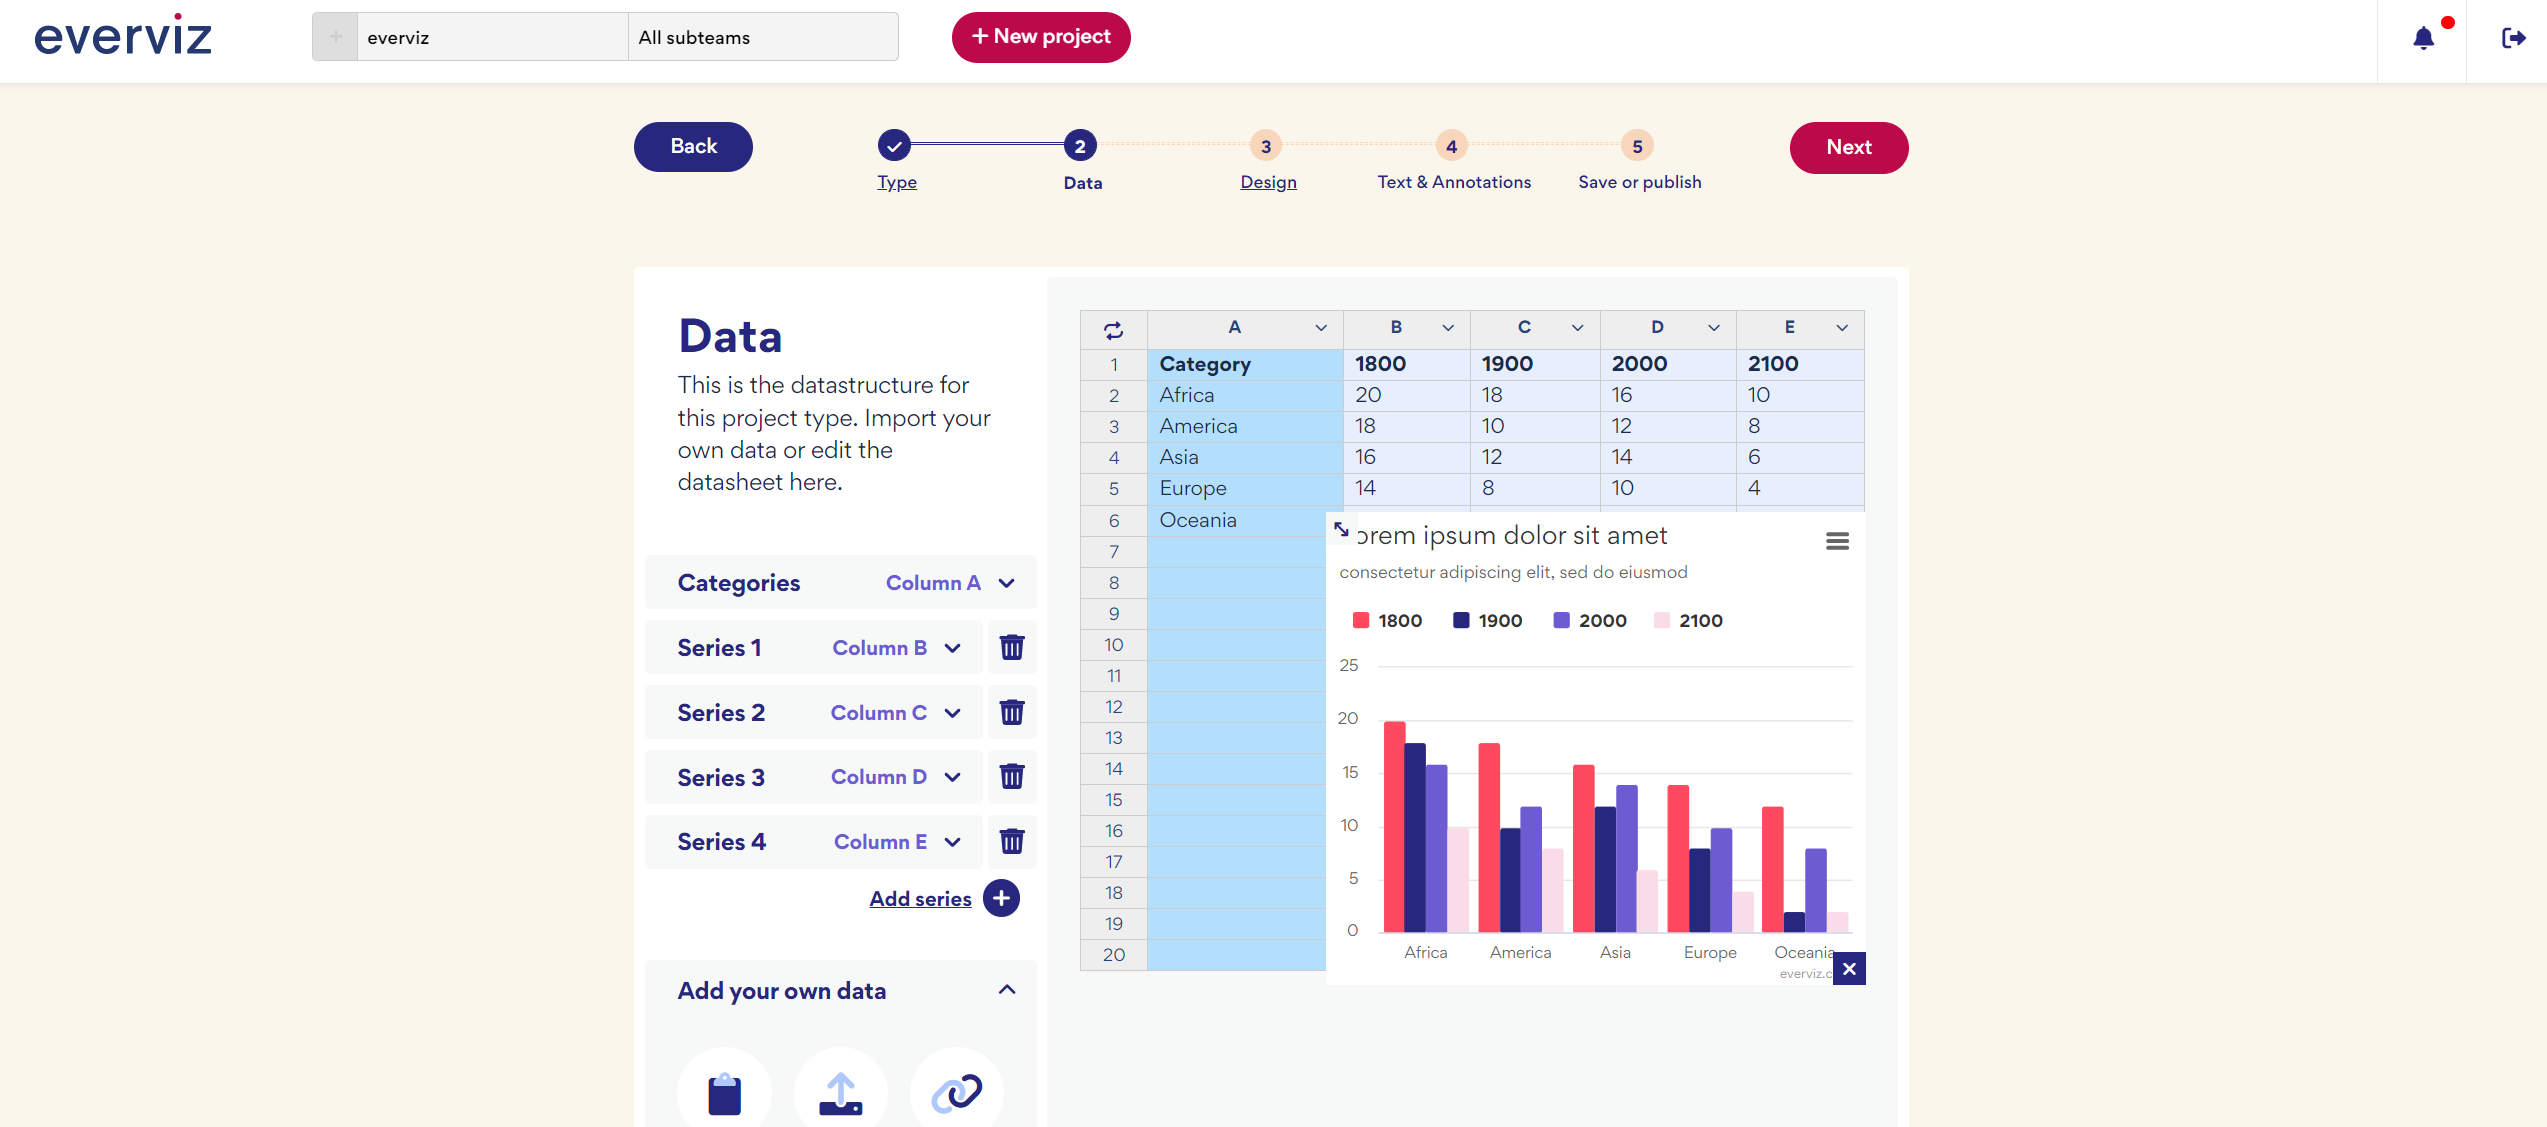Collapse the Add your own data section
Viewport: 2547px width, 1127px height.
click(x=1007, y=989)
